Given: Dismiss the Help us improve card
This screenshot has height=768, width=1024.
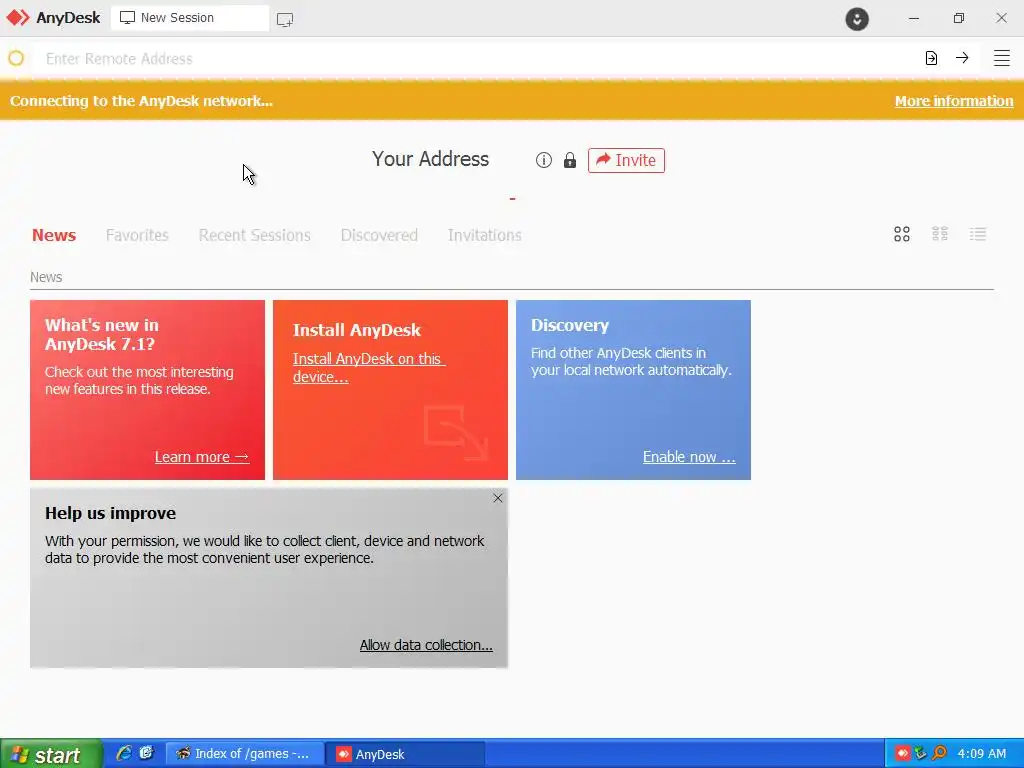Looking at the screenshot, I should point(498,498).
